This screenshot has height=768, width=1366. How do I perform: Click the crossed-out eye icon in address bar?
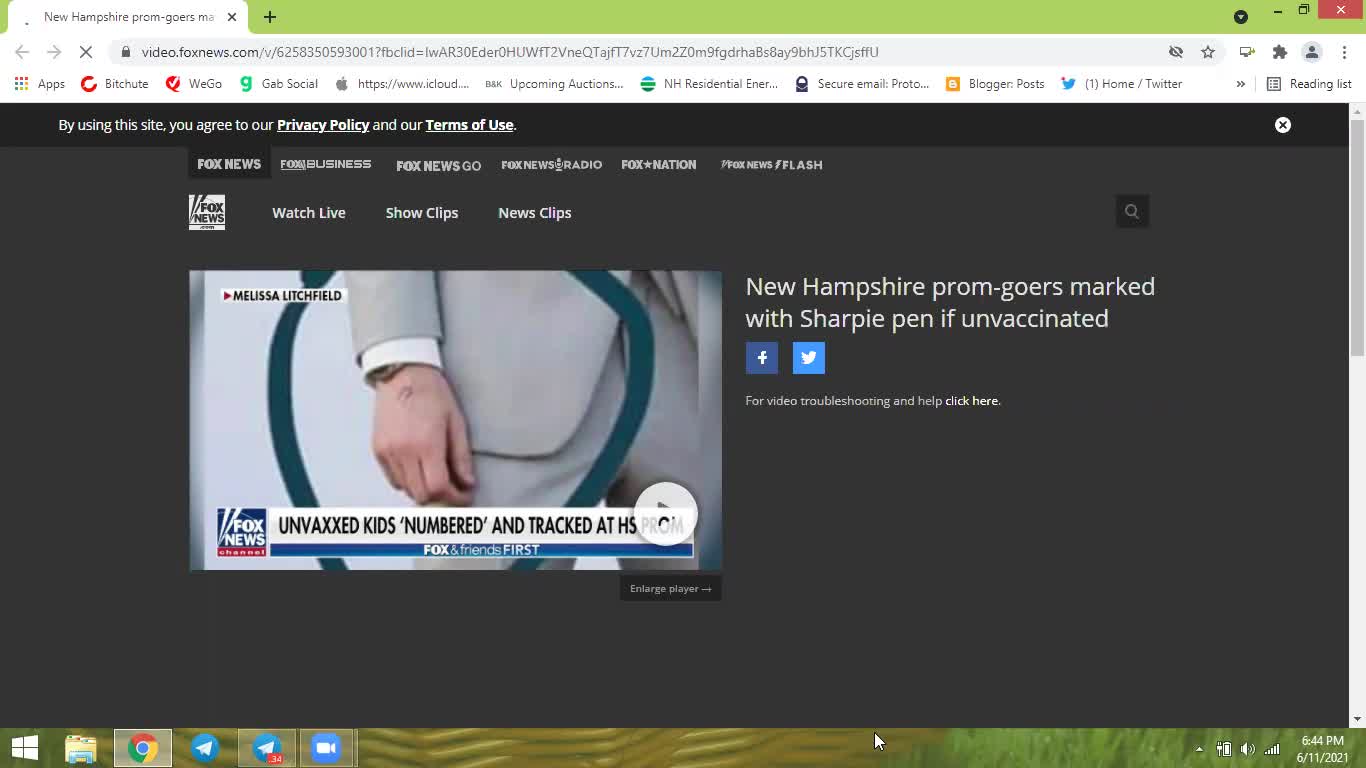(x=1176, y=52)
